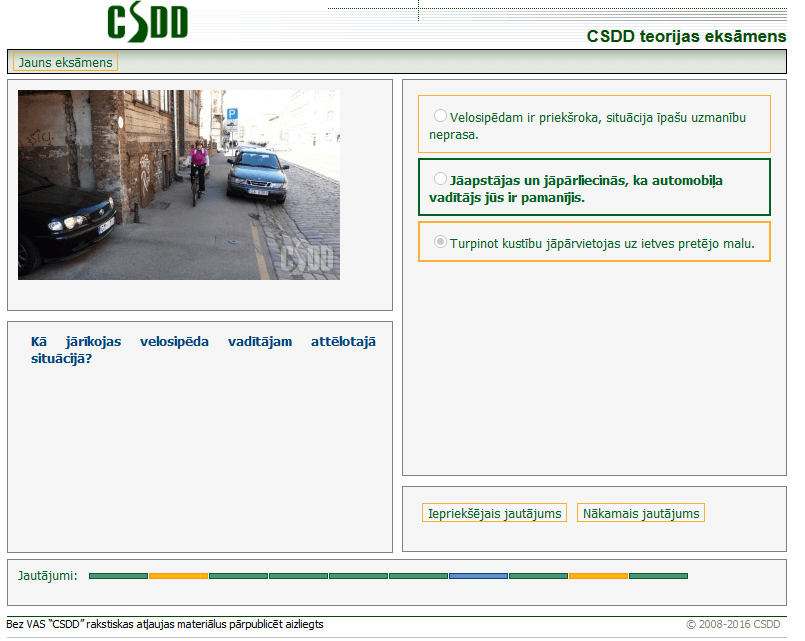805x641 pixels.
Task: Click answer text 'Jāapstājas un jāpārliecinās, ka automobiļa vadītājs'
Action: (576, 189)
